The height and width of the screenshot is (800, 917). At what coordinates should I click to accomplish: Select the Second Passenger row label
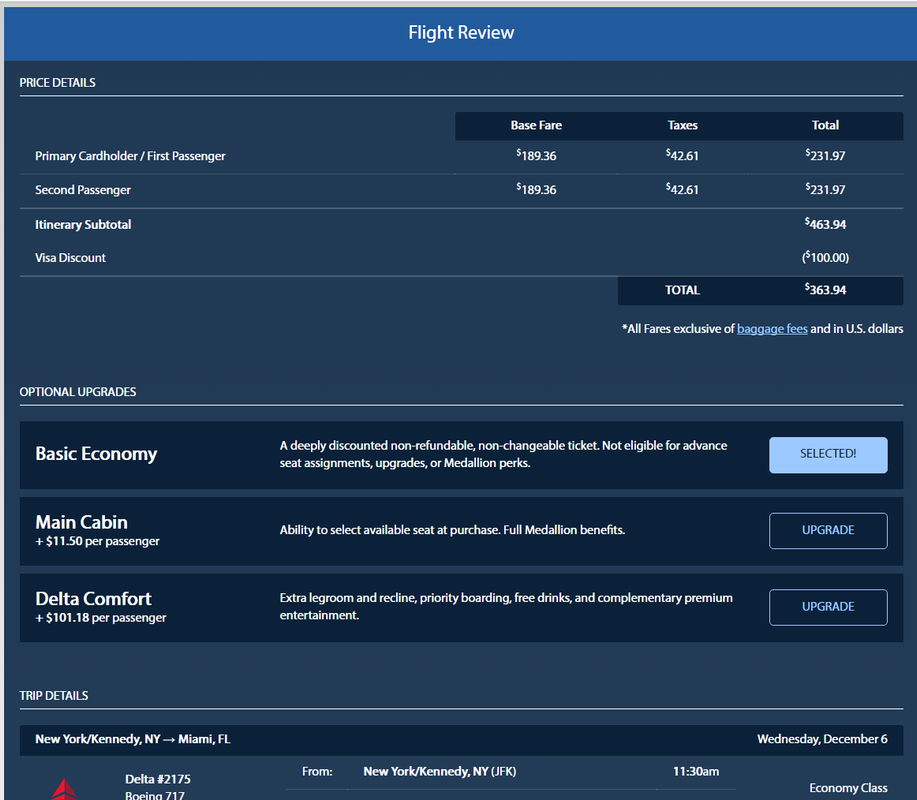pos(82,190)
